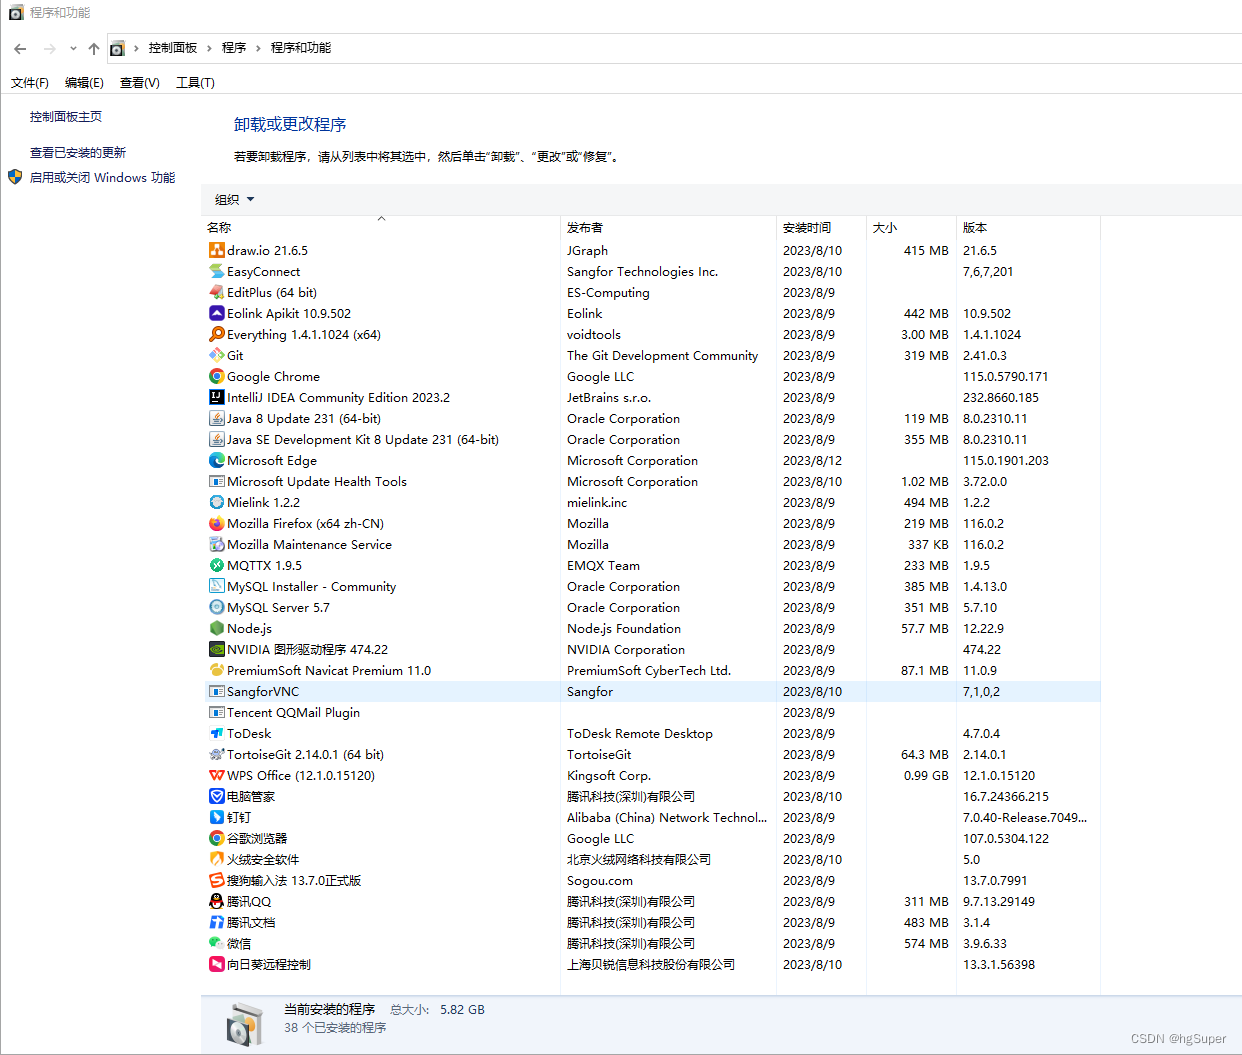Click the address bar history dropdown arrow
Screen dimensions: 1242x1055
point(72,47)
